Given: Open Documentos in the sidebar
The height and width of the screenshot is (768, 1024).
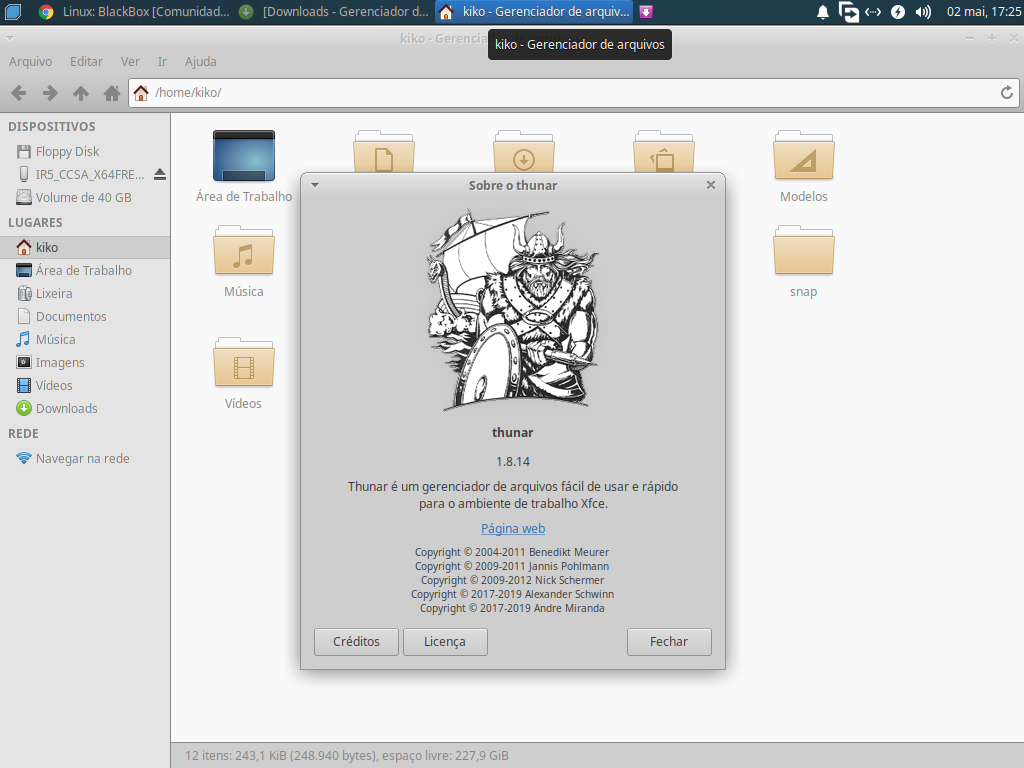Looking at the screenshot, I should pyautogui.click(x=85, y=317).
